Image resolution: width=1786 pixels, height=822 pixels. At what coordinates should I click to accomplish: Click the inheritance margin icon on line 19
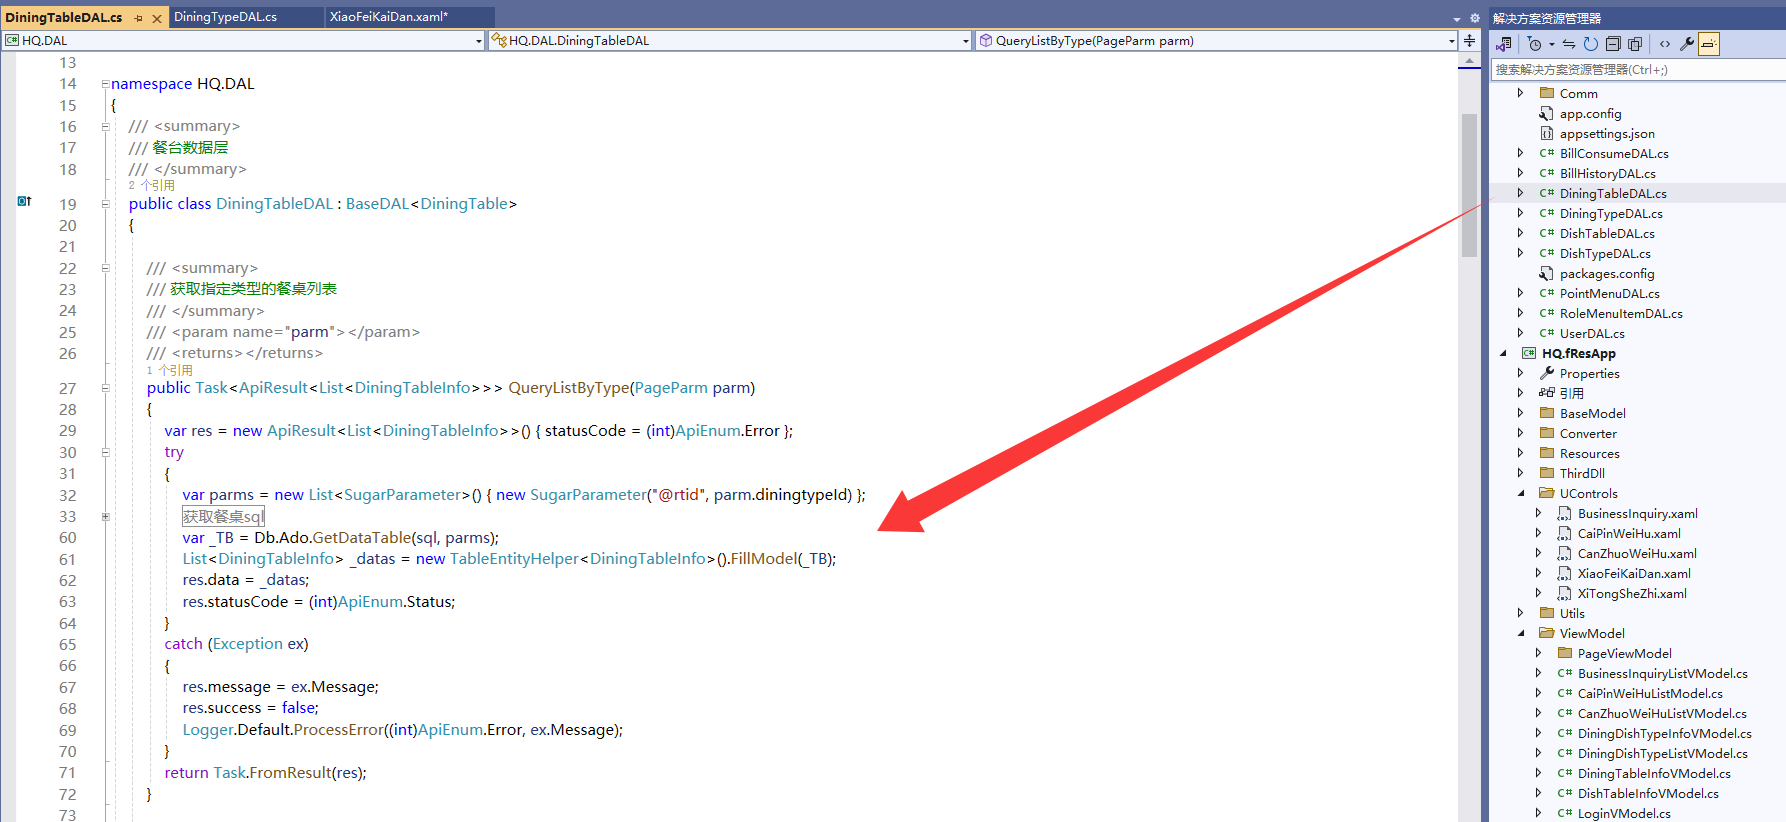coord(25,202)
